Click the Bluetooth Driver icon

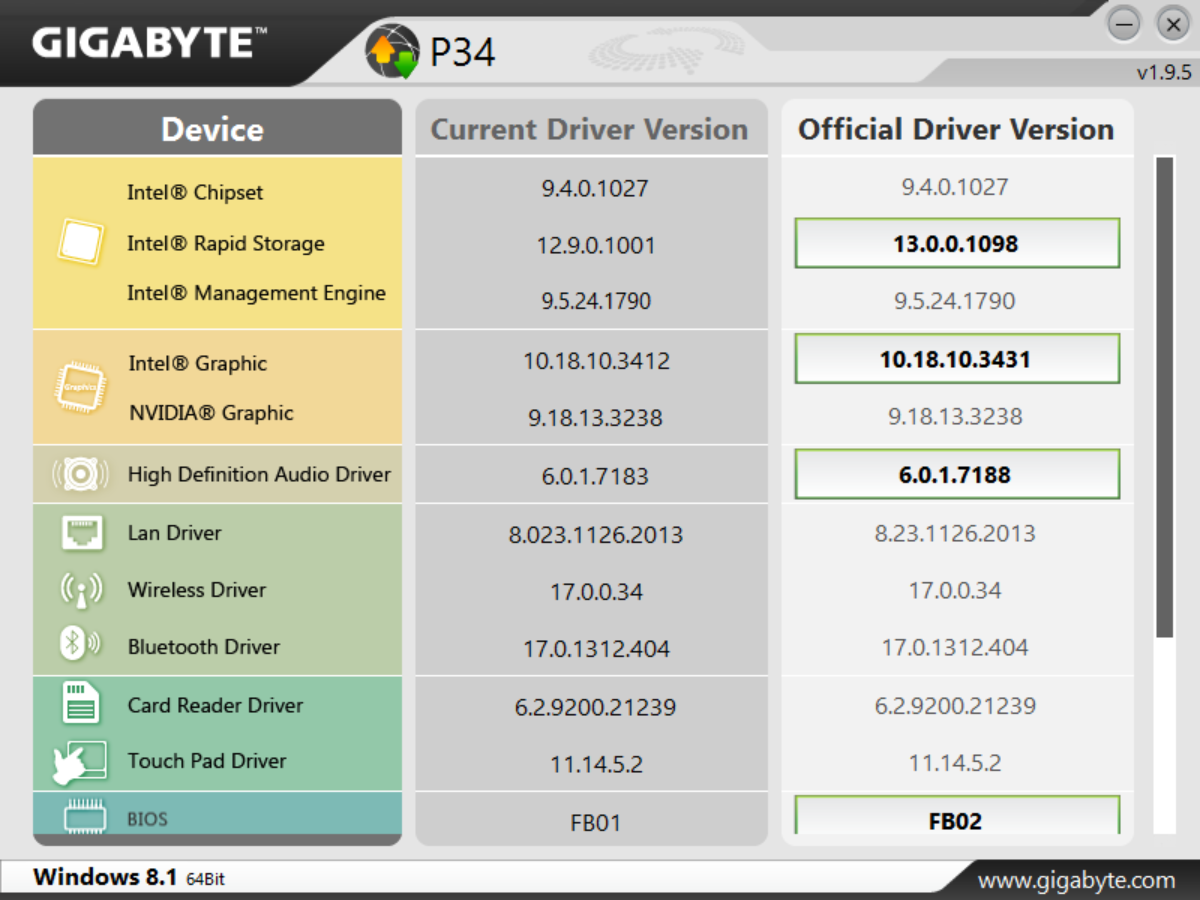[80, 645]
